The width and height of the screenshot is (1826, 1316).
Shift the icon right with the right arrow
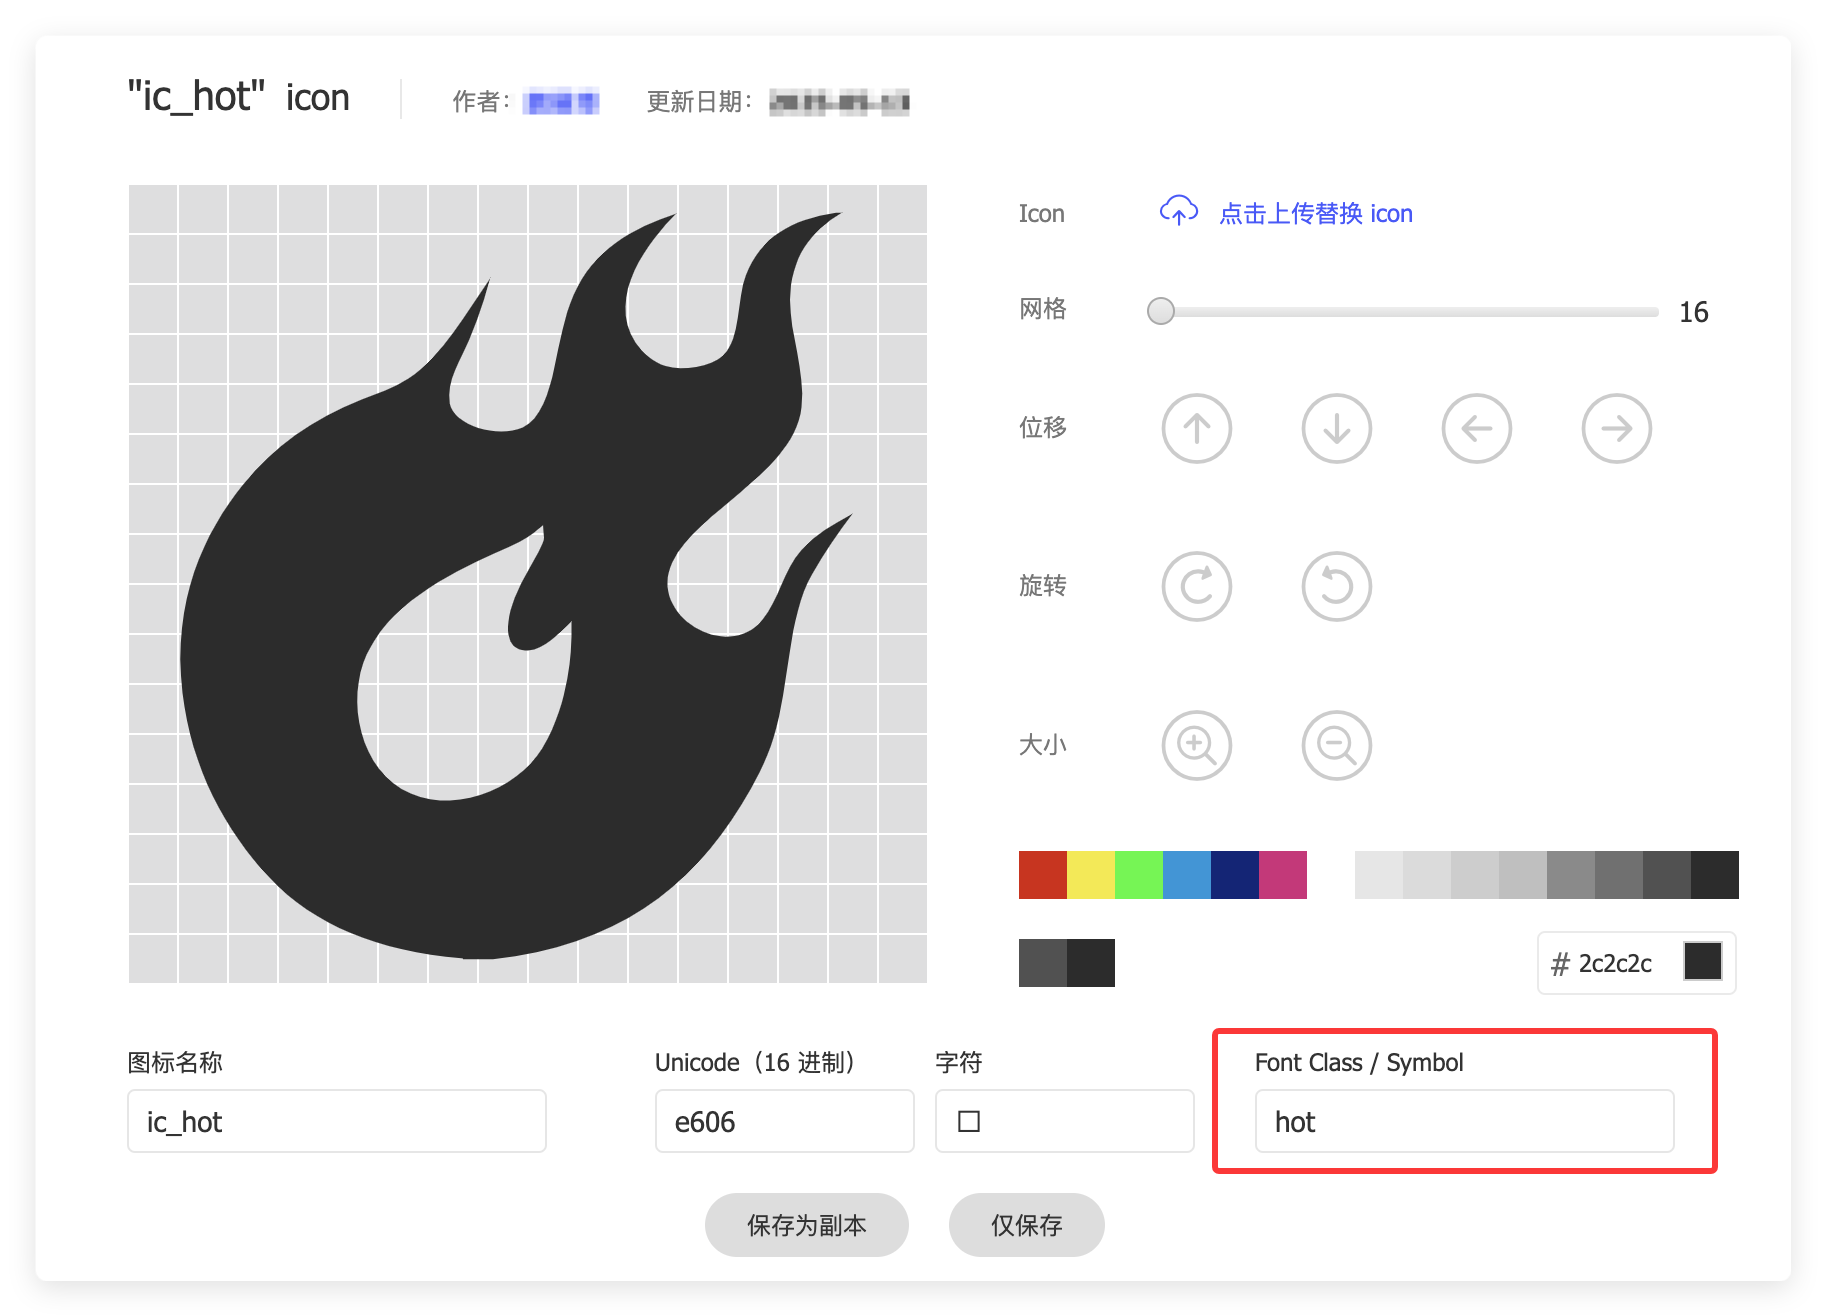[x=1616, y=428]
